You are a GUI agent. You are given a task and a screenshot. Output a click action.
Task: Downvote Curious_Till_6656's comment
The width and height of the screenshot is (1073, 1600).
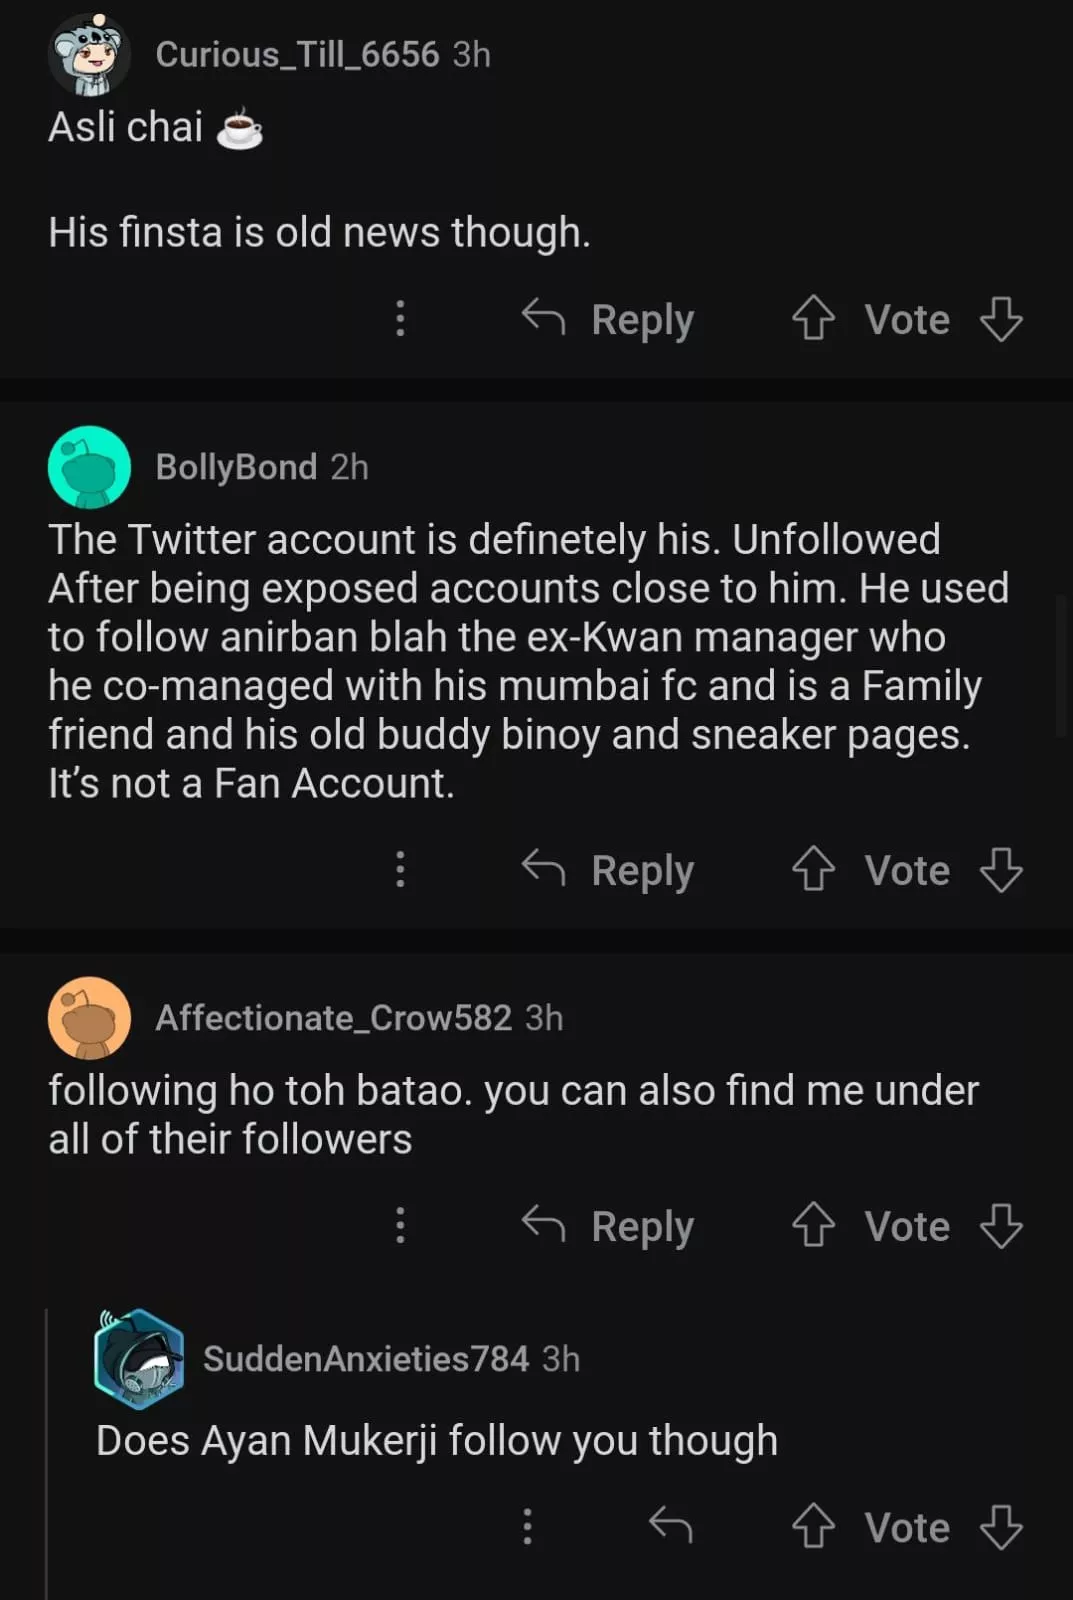point(1001,319)
